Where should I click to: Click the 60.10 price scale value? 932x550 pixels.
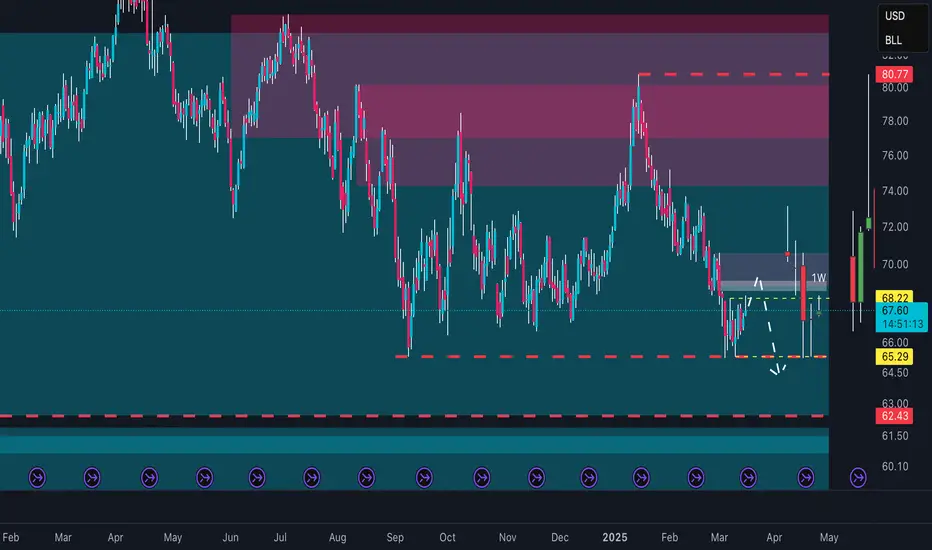(x=895, y=467)
